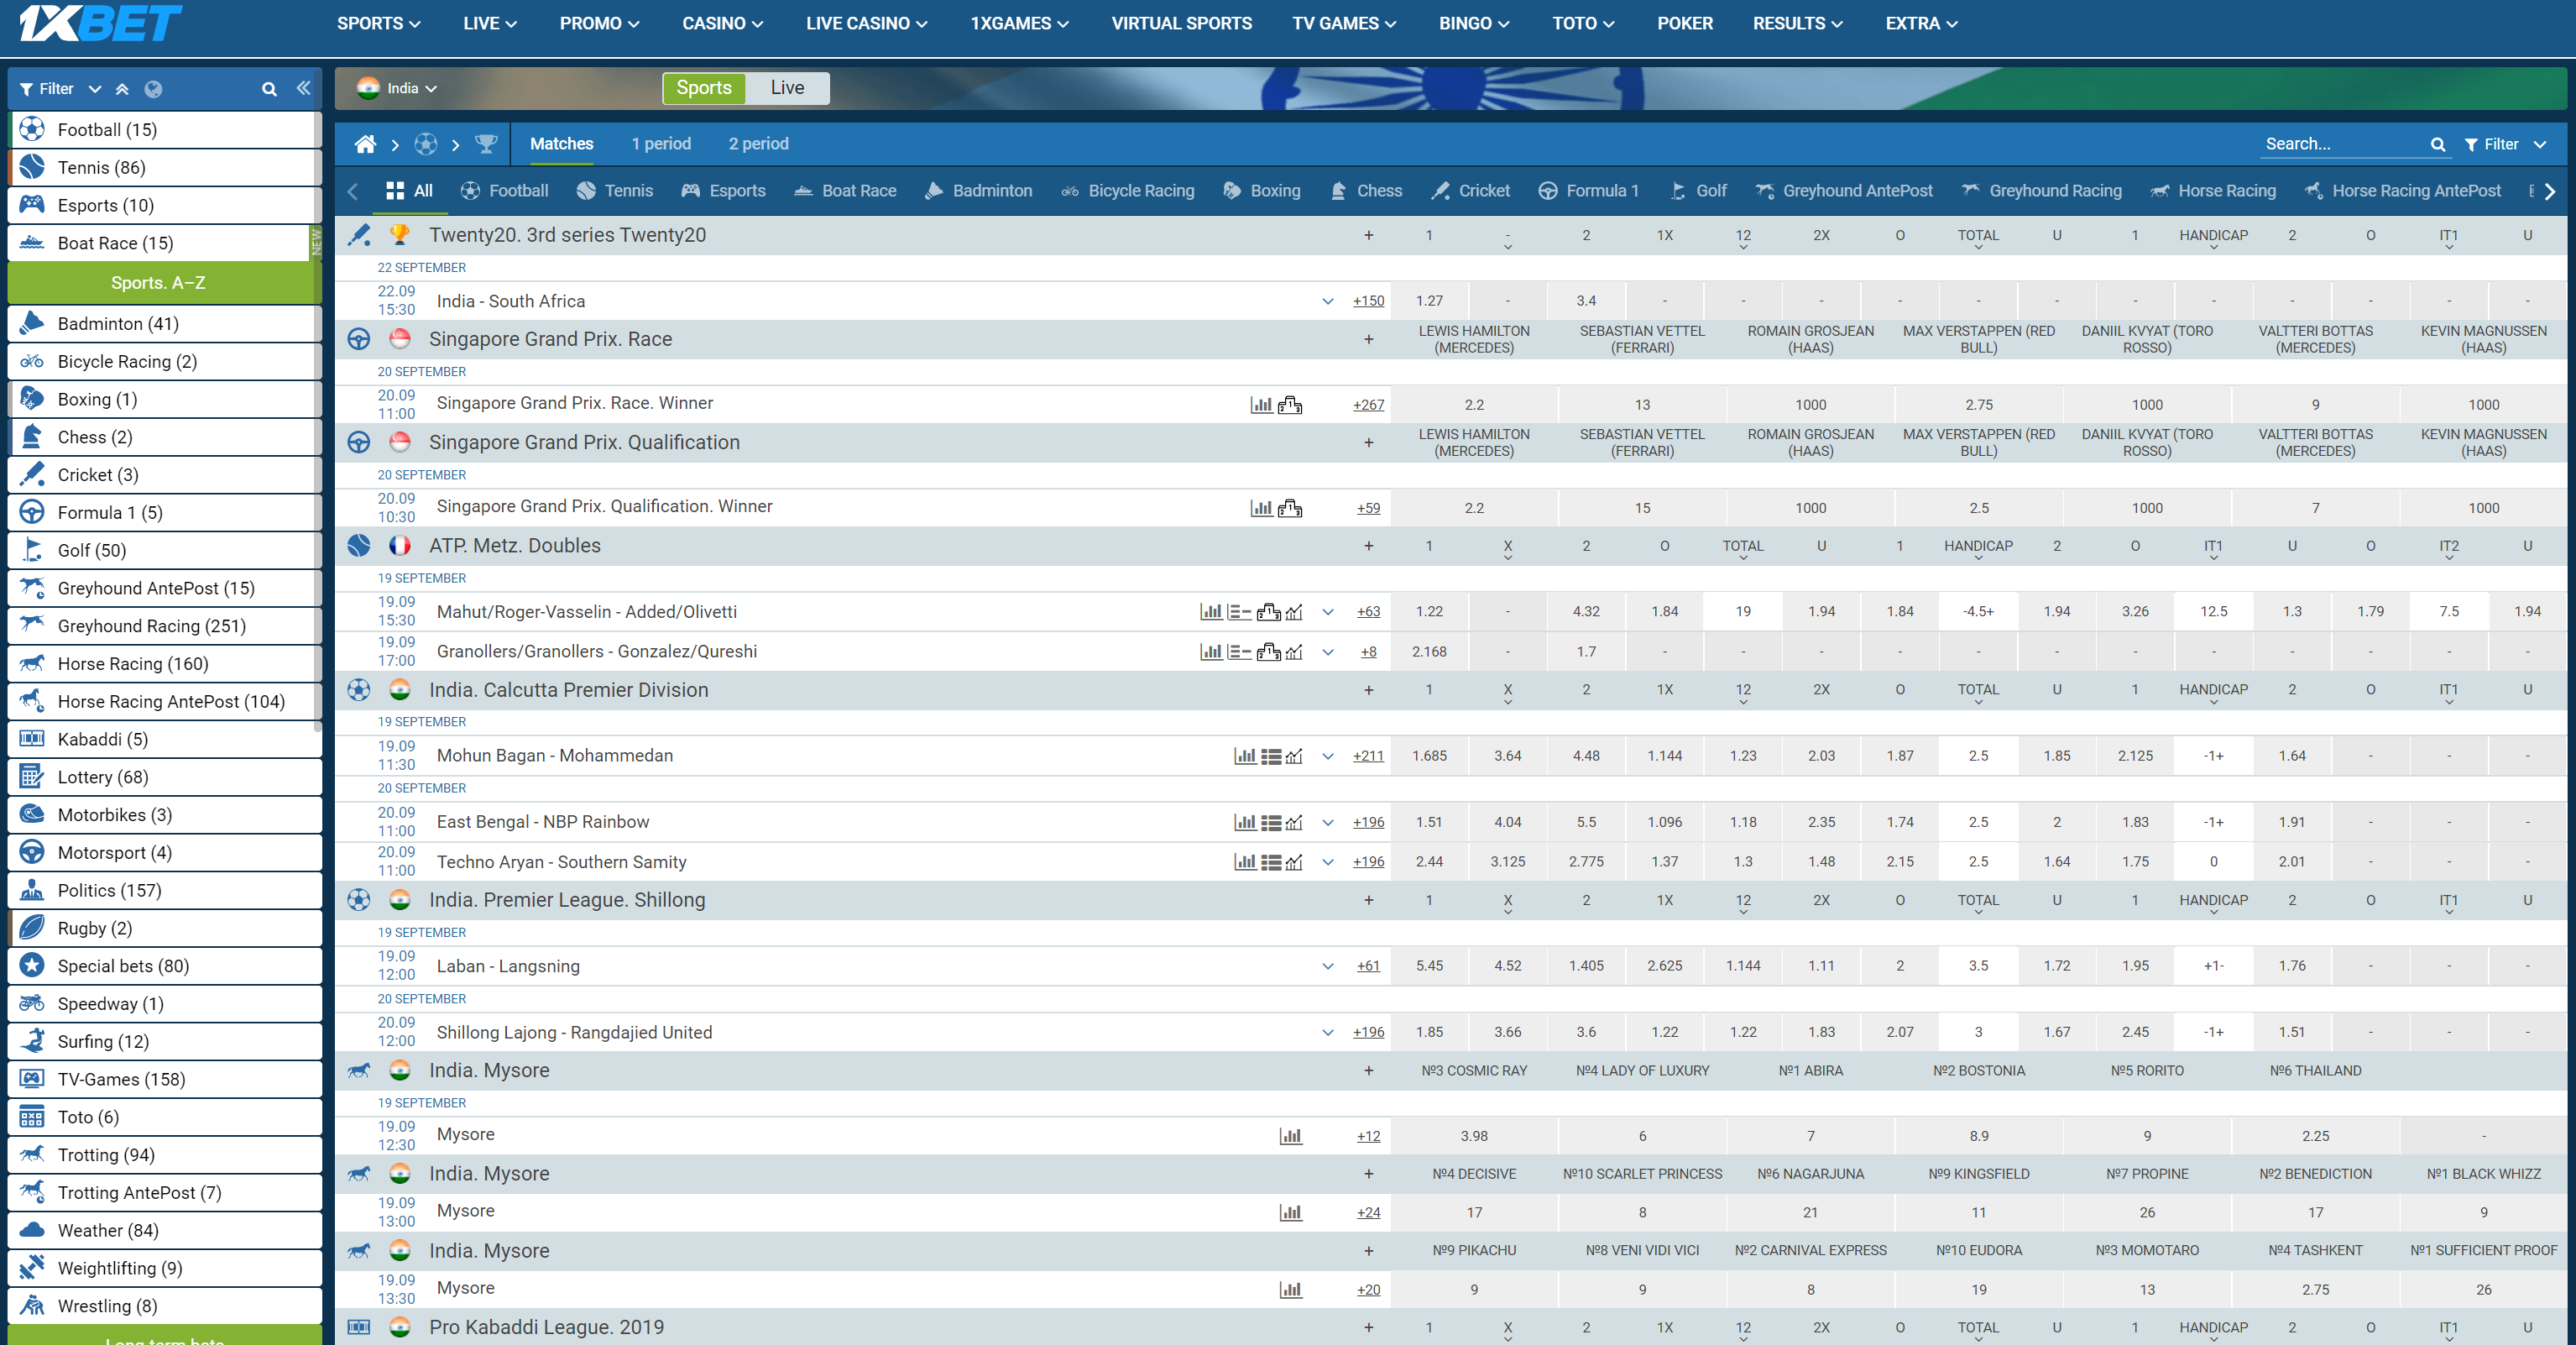Open Kabaddi in the sidebar
This screenshot has width=2576, height=1345.
tap(165, 739)
